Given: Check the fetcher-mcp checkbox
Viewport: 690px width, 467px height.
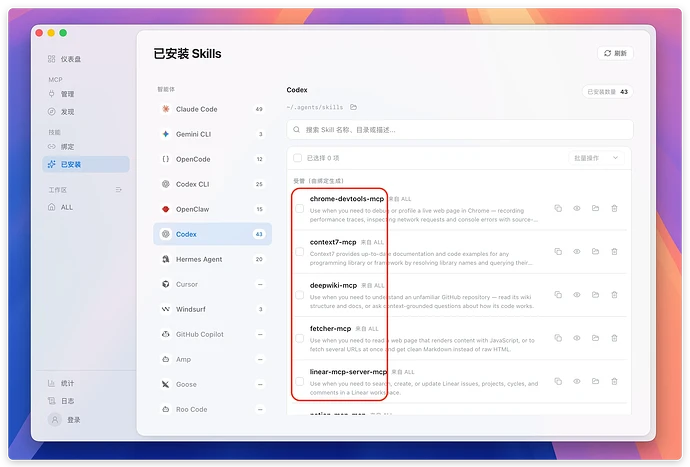Looking at the screenshot, I should pyautogui.click(x=300, y=338).
